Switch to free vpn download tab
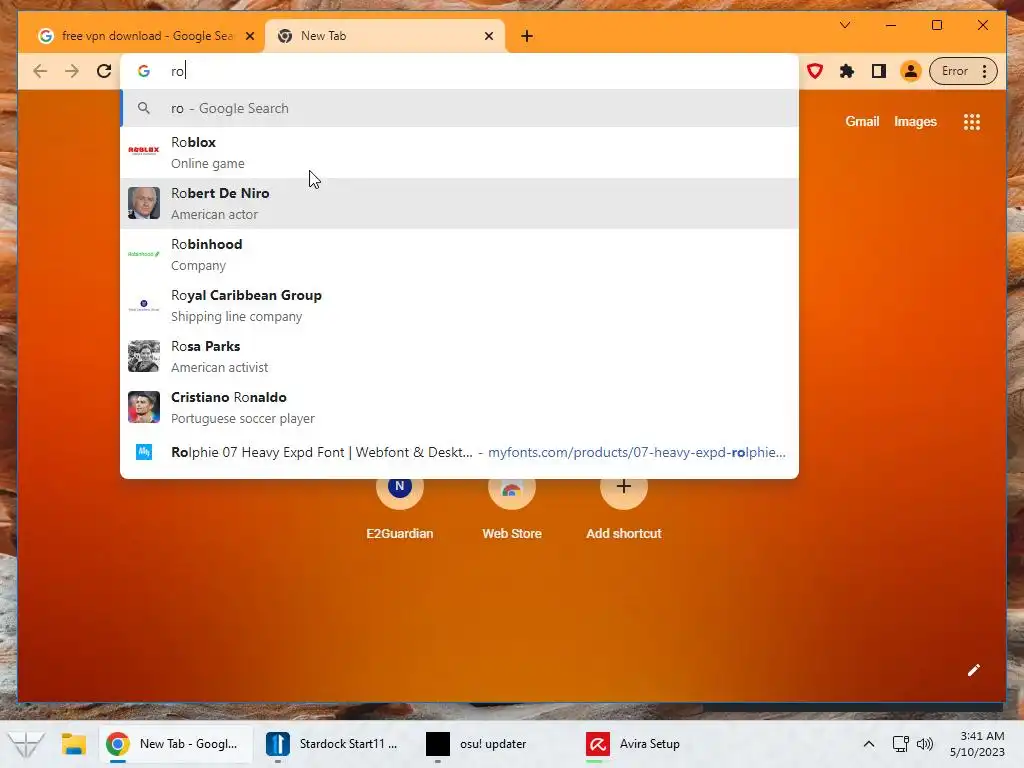 pos(142,36)
